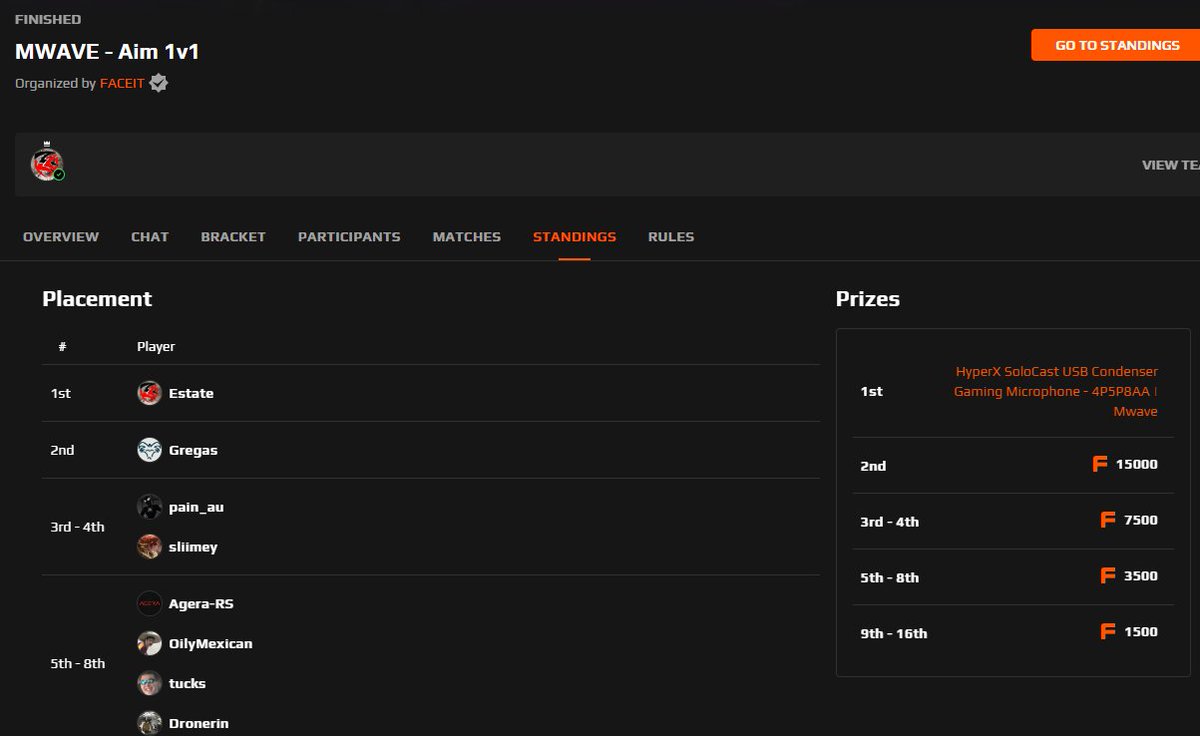Switch to the Overview tab
Image resolution: width=1200 pixels, height=736 pixels.
tap(61, 237)
